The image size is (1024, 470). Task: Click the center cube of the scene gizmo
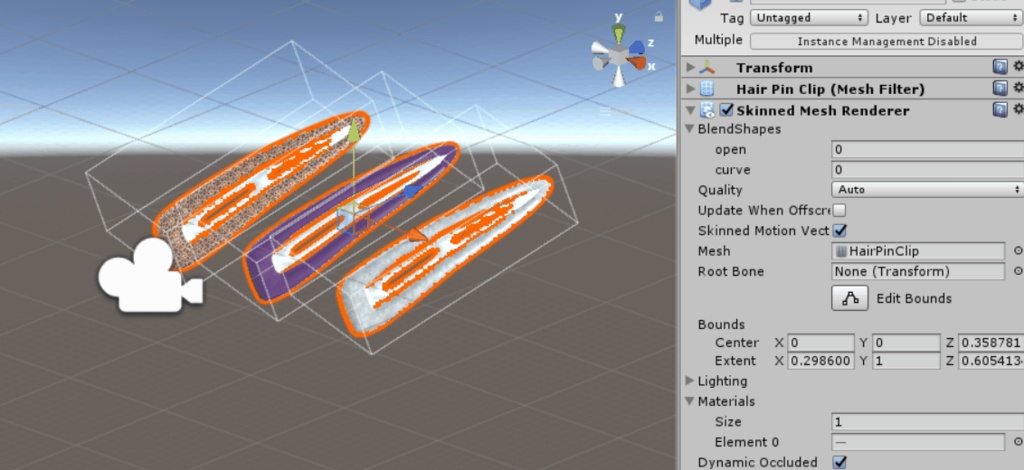coord(618,55)
